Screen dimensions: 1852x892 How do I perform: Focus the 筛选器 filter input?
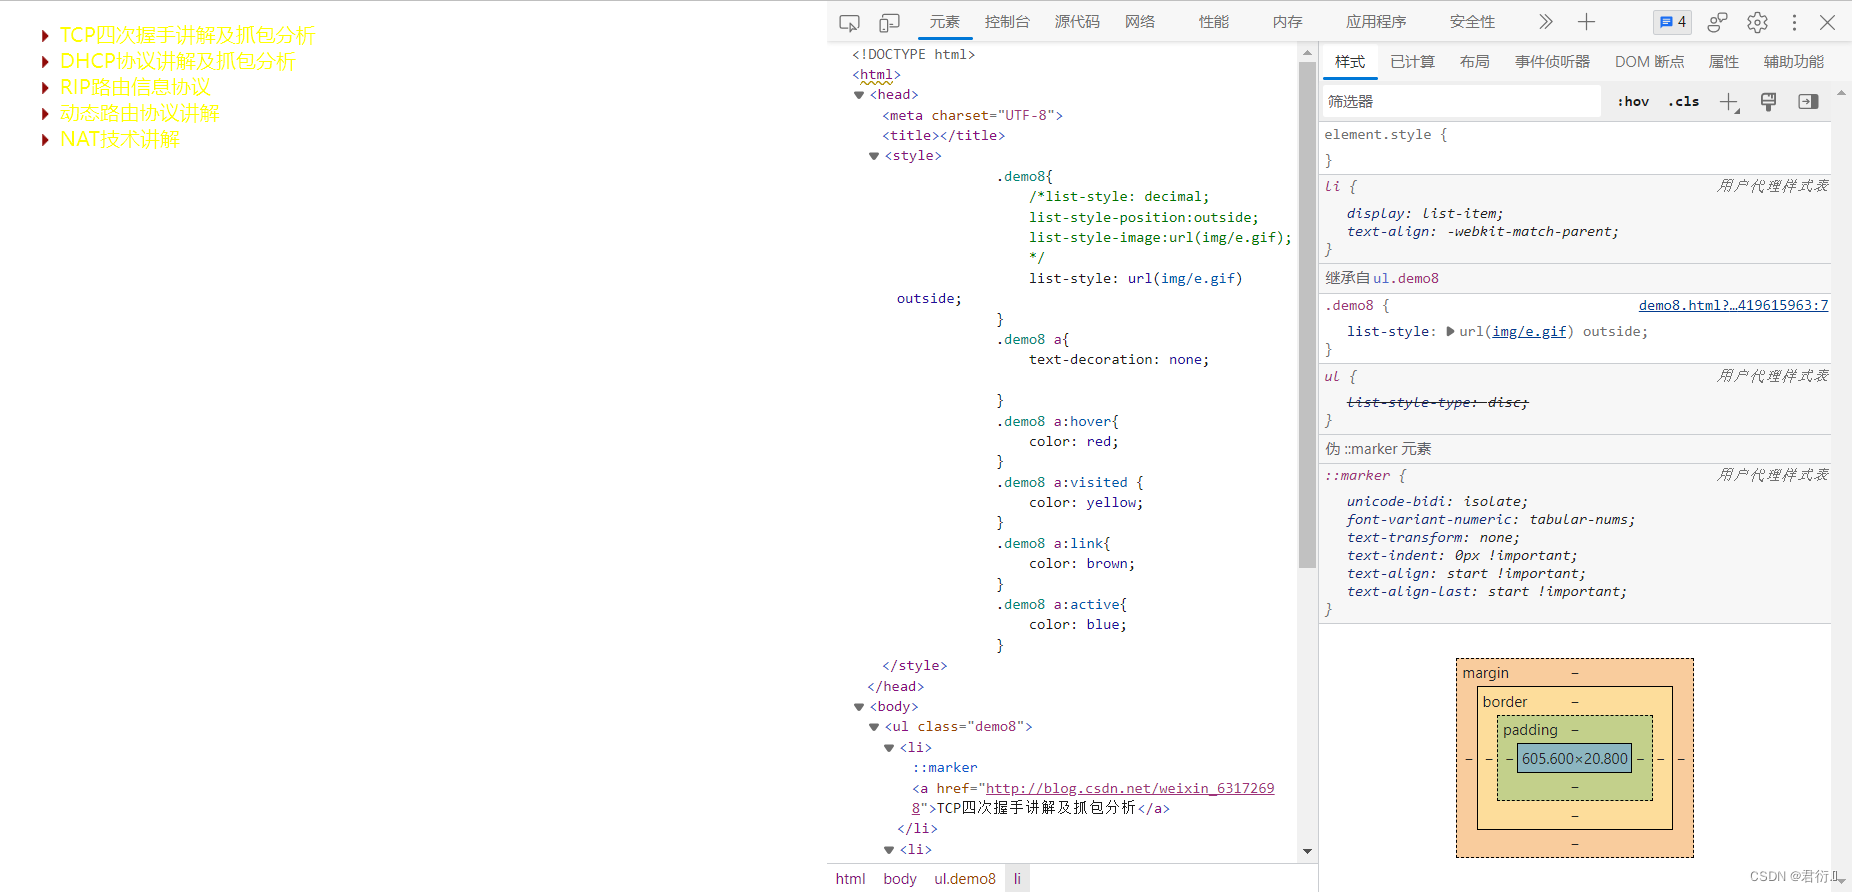pos(1462,101)
